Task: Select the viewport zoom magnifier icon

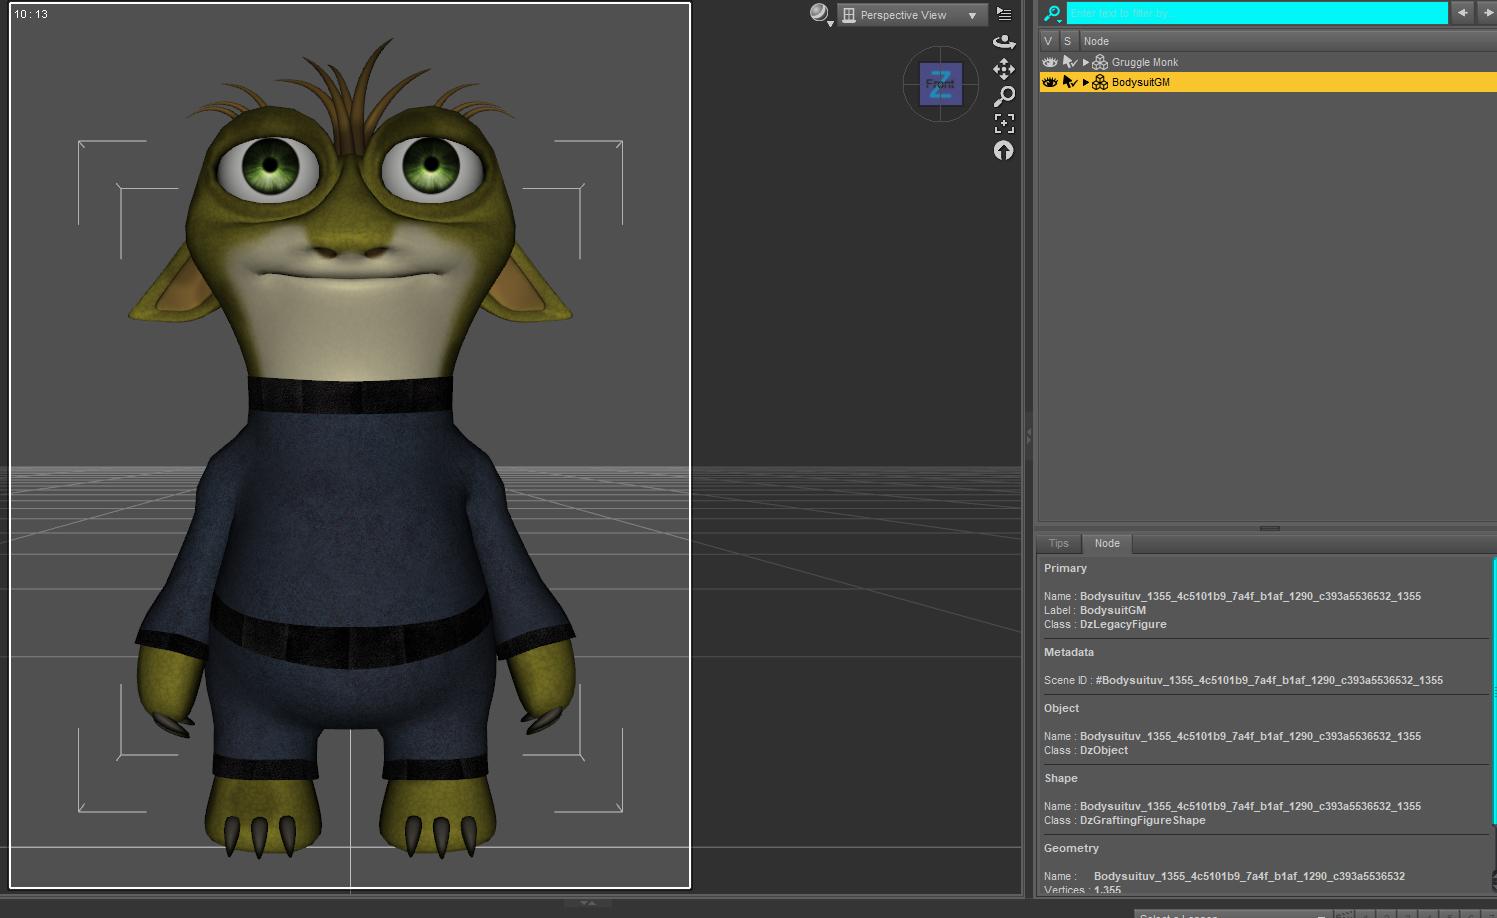Action: click(1004, 96)
